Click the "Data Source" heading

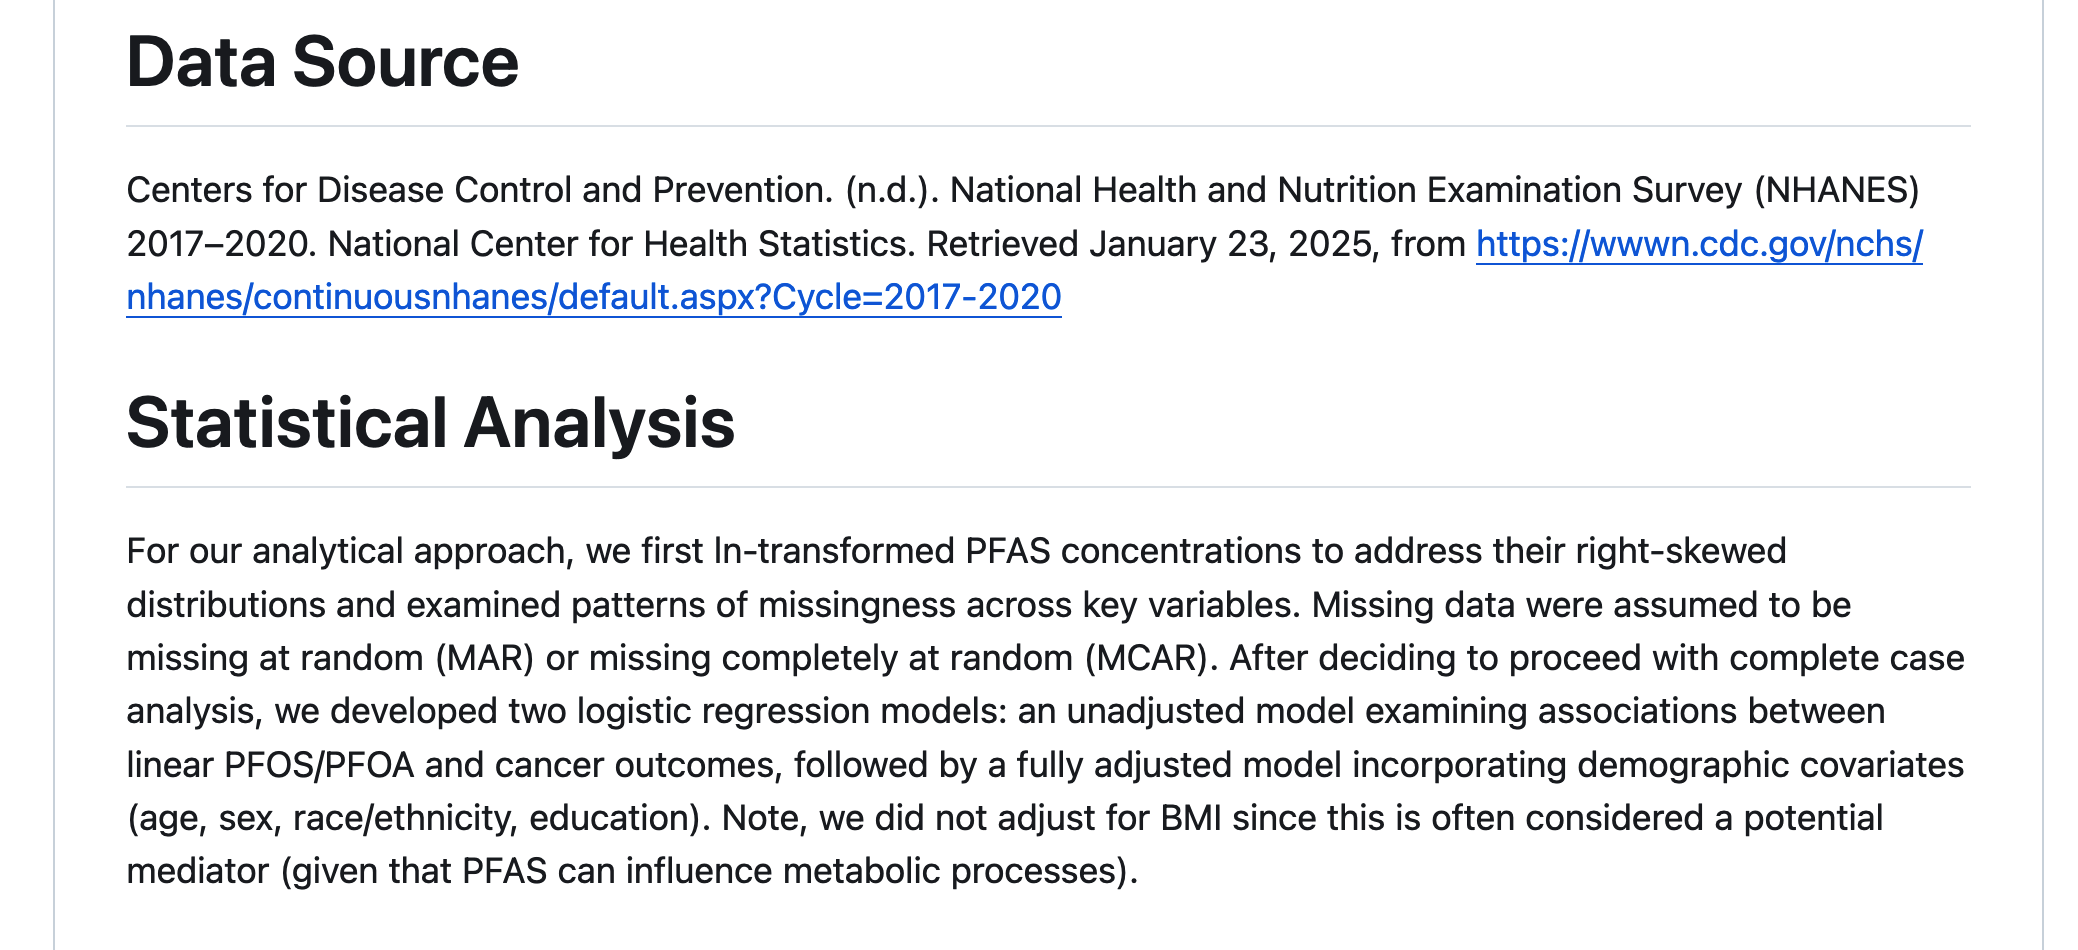(x=322, y=62)
